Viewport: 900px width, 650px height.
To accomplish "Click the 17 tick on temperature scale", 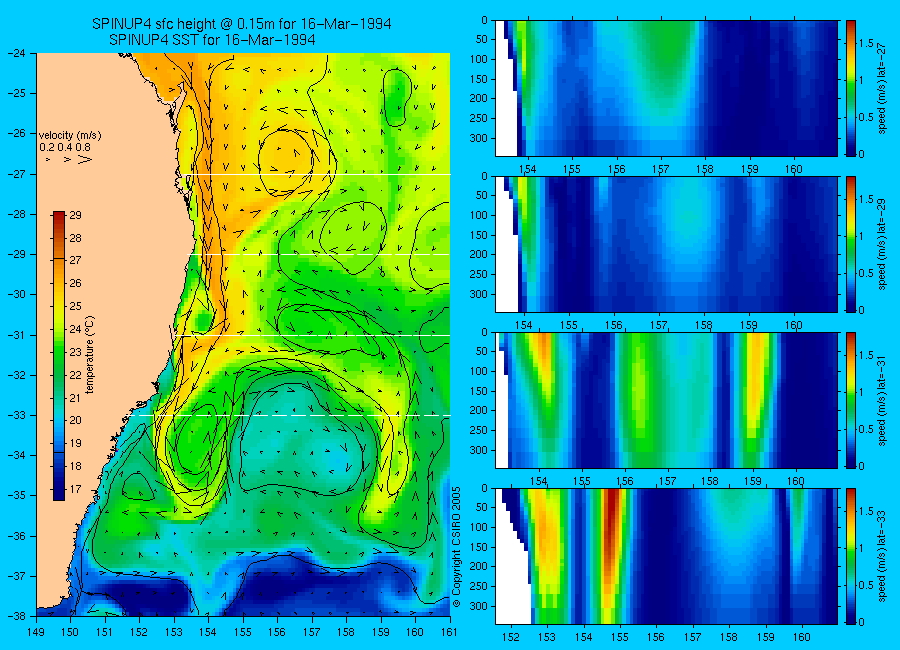I will (x=75, y=489).
